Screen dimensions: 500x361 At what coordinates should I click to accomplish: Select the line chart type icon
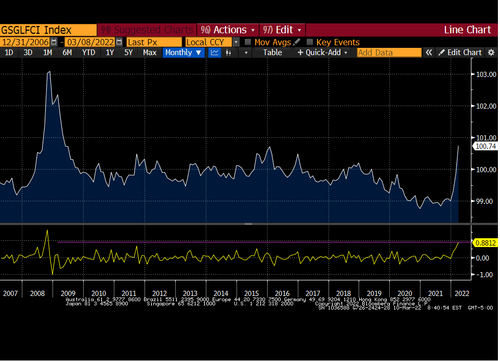[x=215, y=53]
